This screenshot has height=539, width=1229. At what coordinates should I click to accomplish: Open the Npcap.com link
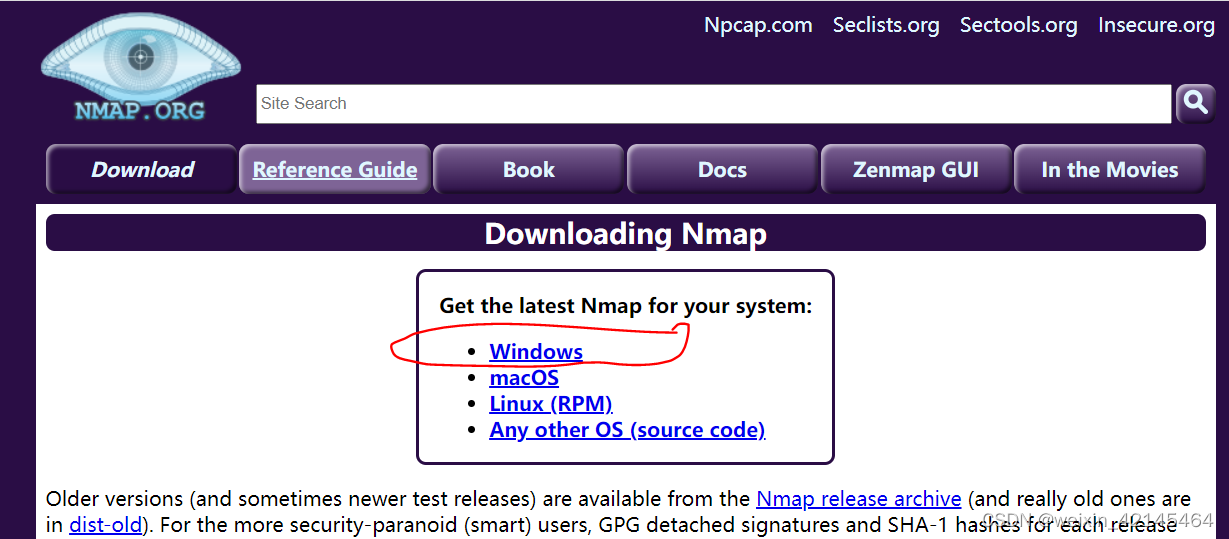tap(758, 25)
